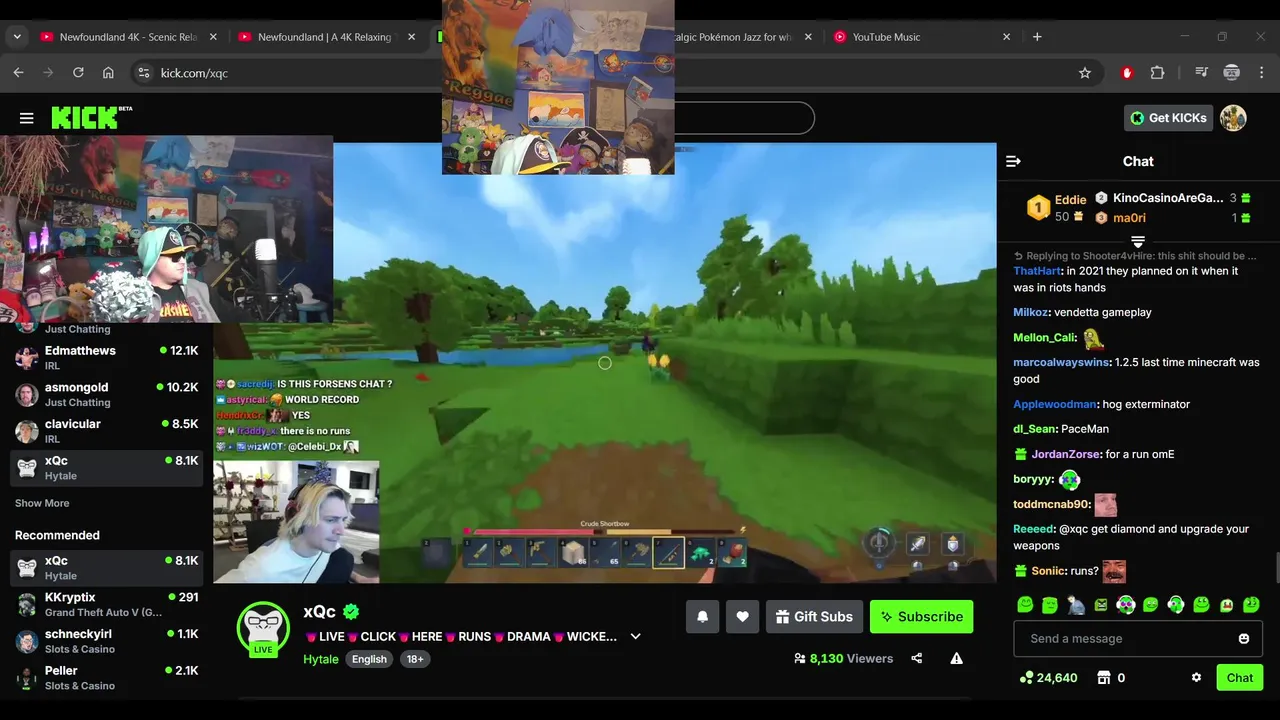
Task: Show More followed channels
Action: (42, 503)
